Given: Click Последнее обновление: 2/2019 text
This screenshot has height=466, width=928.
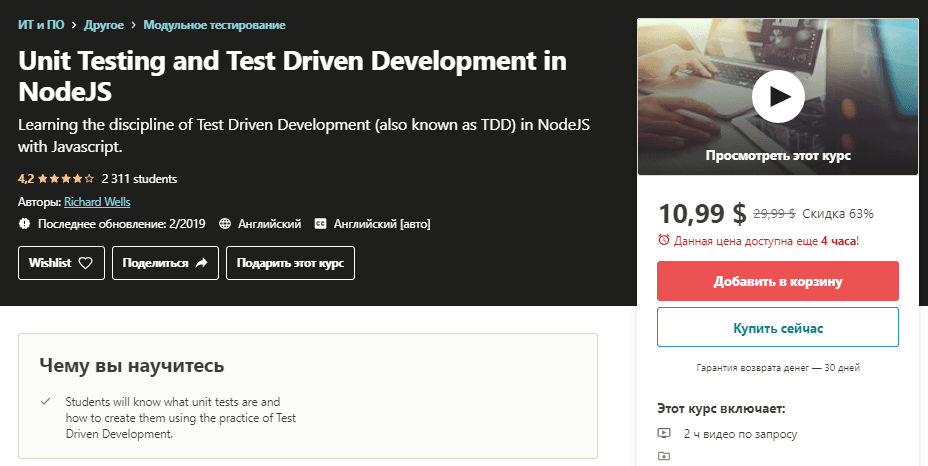Looking at the screenshot, I should tap(121, 224).
